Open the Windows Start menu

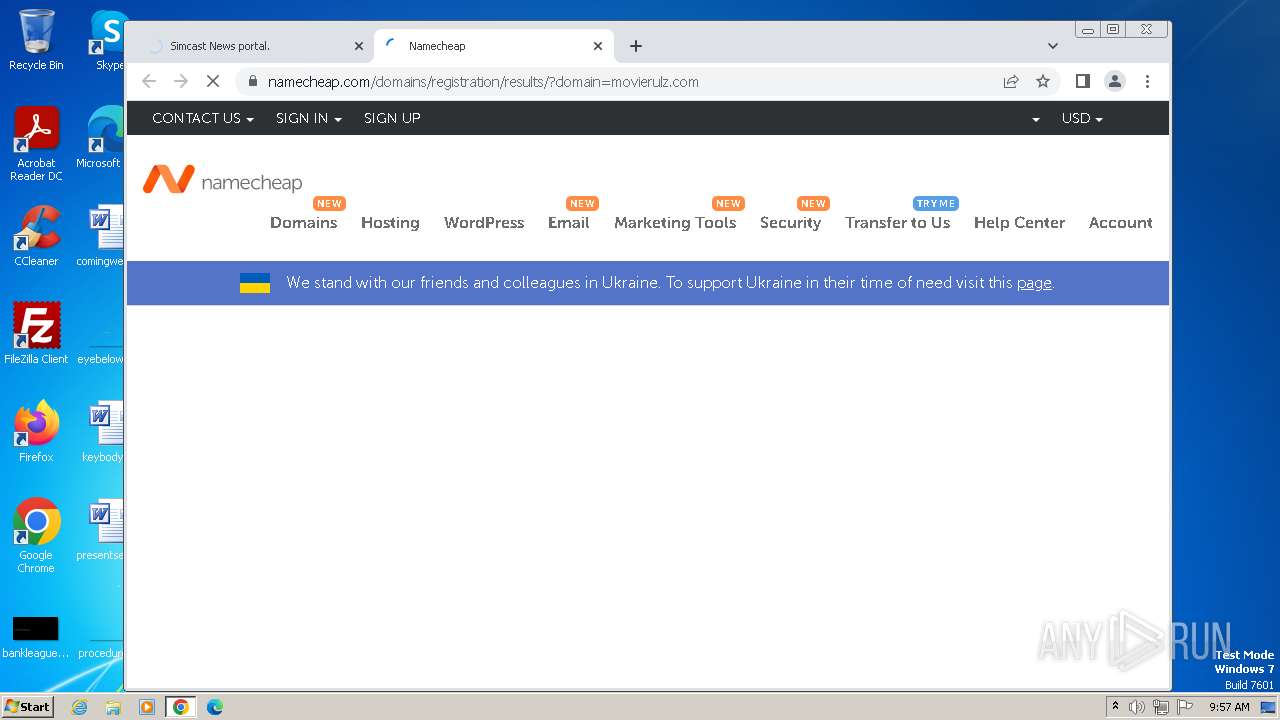27,706
